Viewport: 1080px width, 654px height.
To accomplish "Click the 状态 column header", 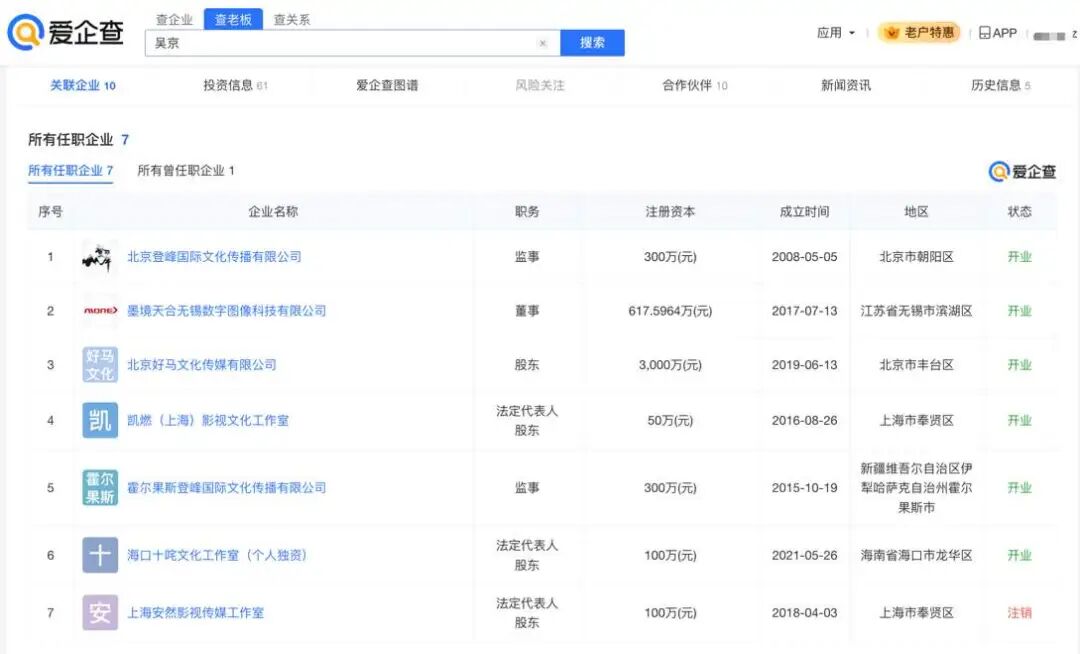I will point(1019,211).
